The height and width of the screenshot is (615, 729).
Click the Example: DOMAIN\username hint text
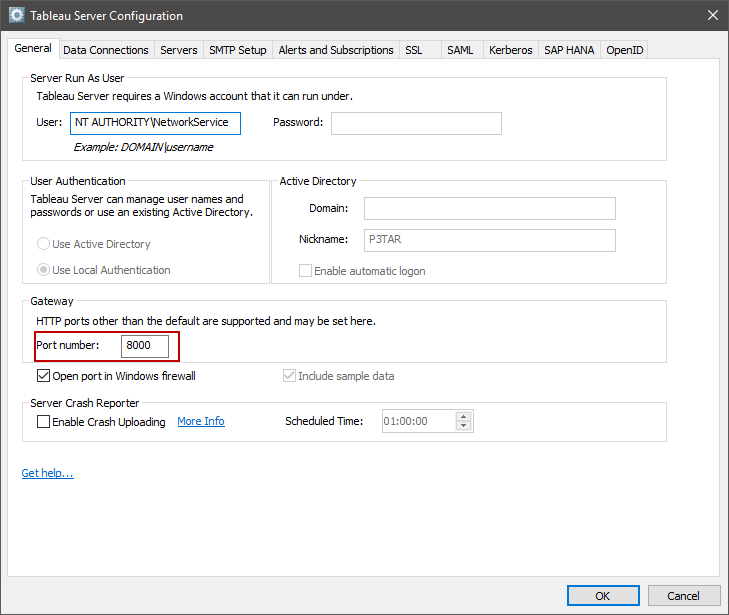143,147
